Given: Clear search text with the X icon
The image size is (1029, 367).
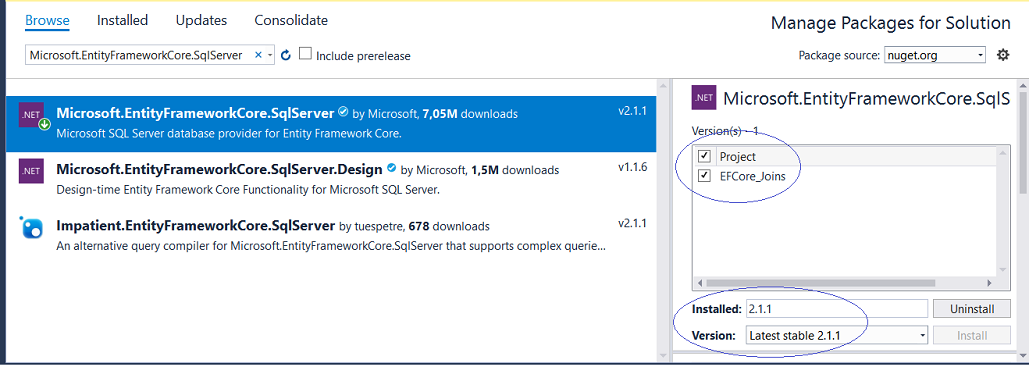Looking at the screenshot, I should pyautogui.click(x=258, y=54).
